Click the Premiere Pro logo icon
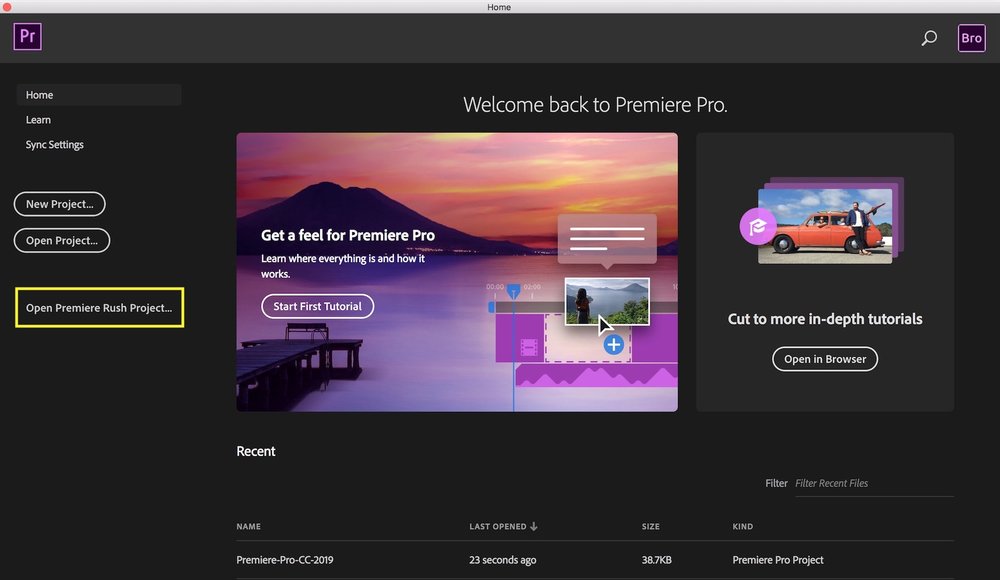Screen dimensions: 1000x580 (27, 36)
